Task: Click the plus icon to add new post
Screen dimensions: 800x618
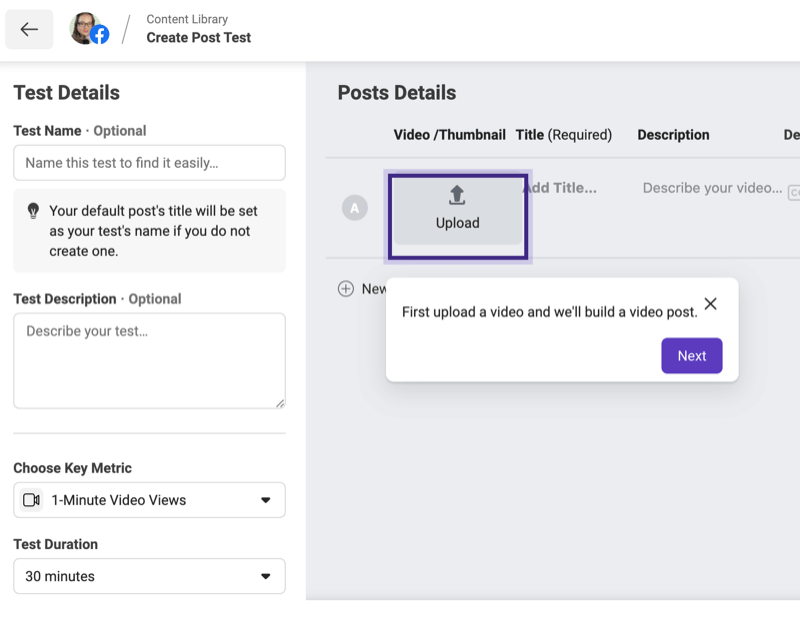Action: [346, 289]
